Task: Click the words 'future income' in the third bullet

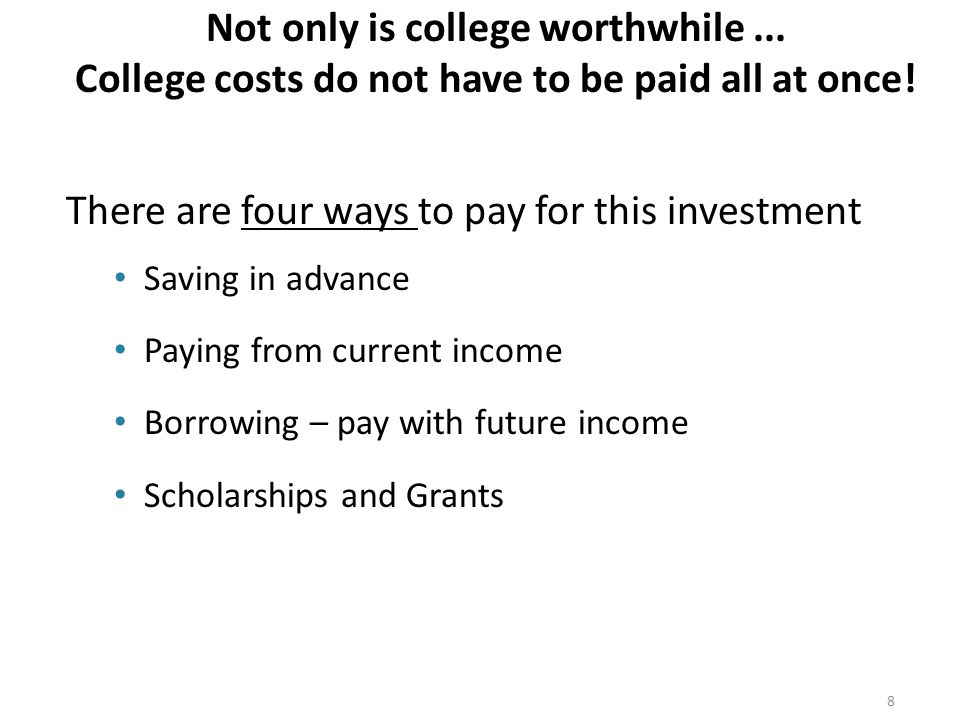Action: click(x=581, y=424)
